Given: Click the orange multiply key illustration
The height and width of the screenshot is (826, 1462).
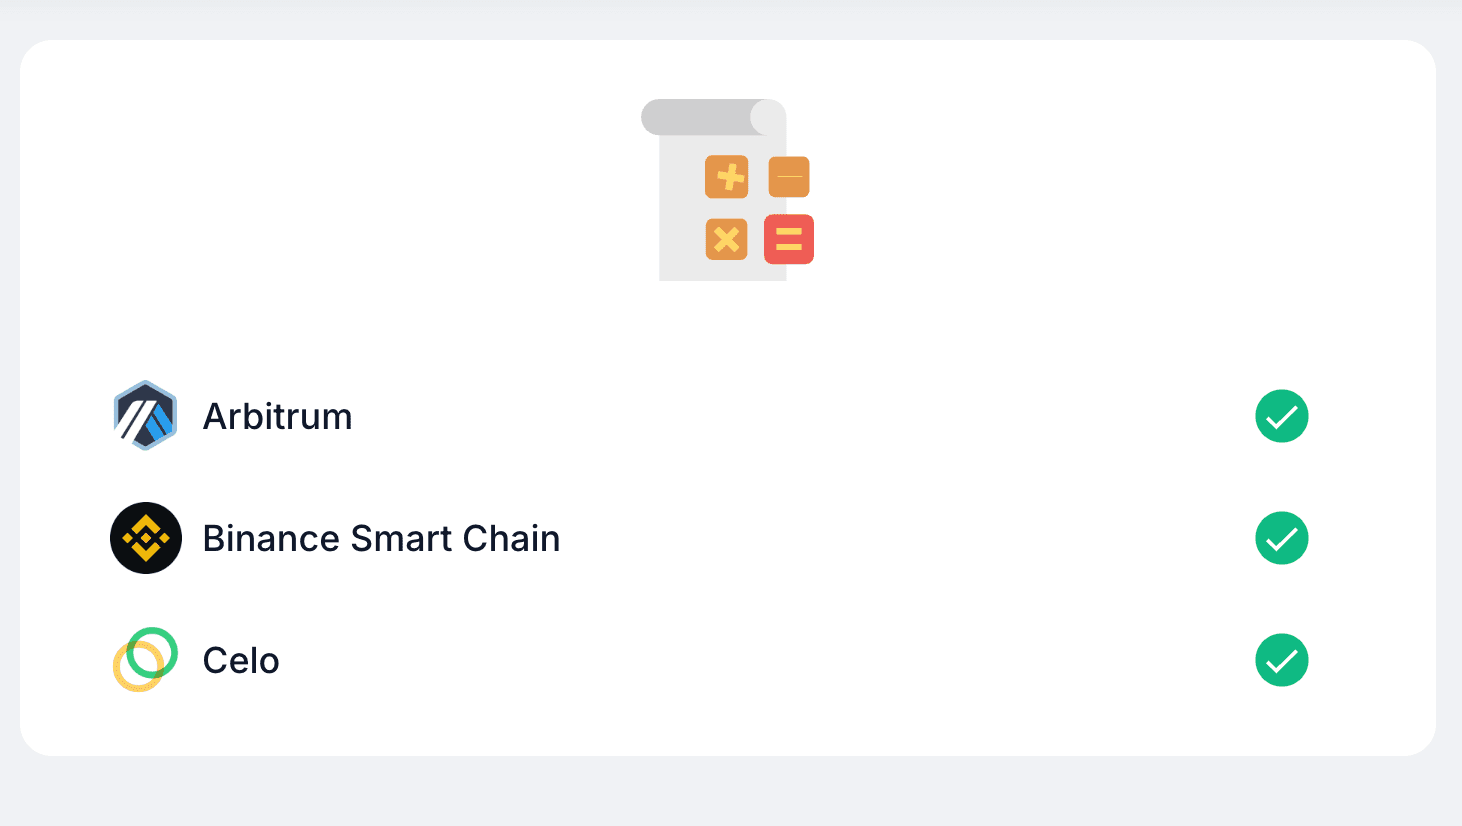Looking at the screenshot, I should [x=727, y=240].
